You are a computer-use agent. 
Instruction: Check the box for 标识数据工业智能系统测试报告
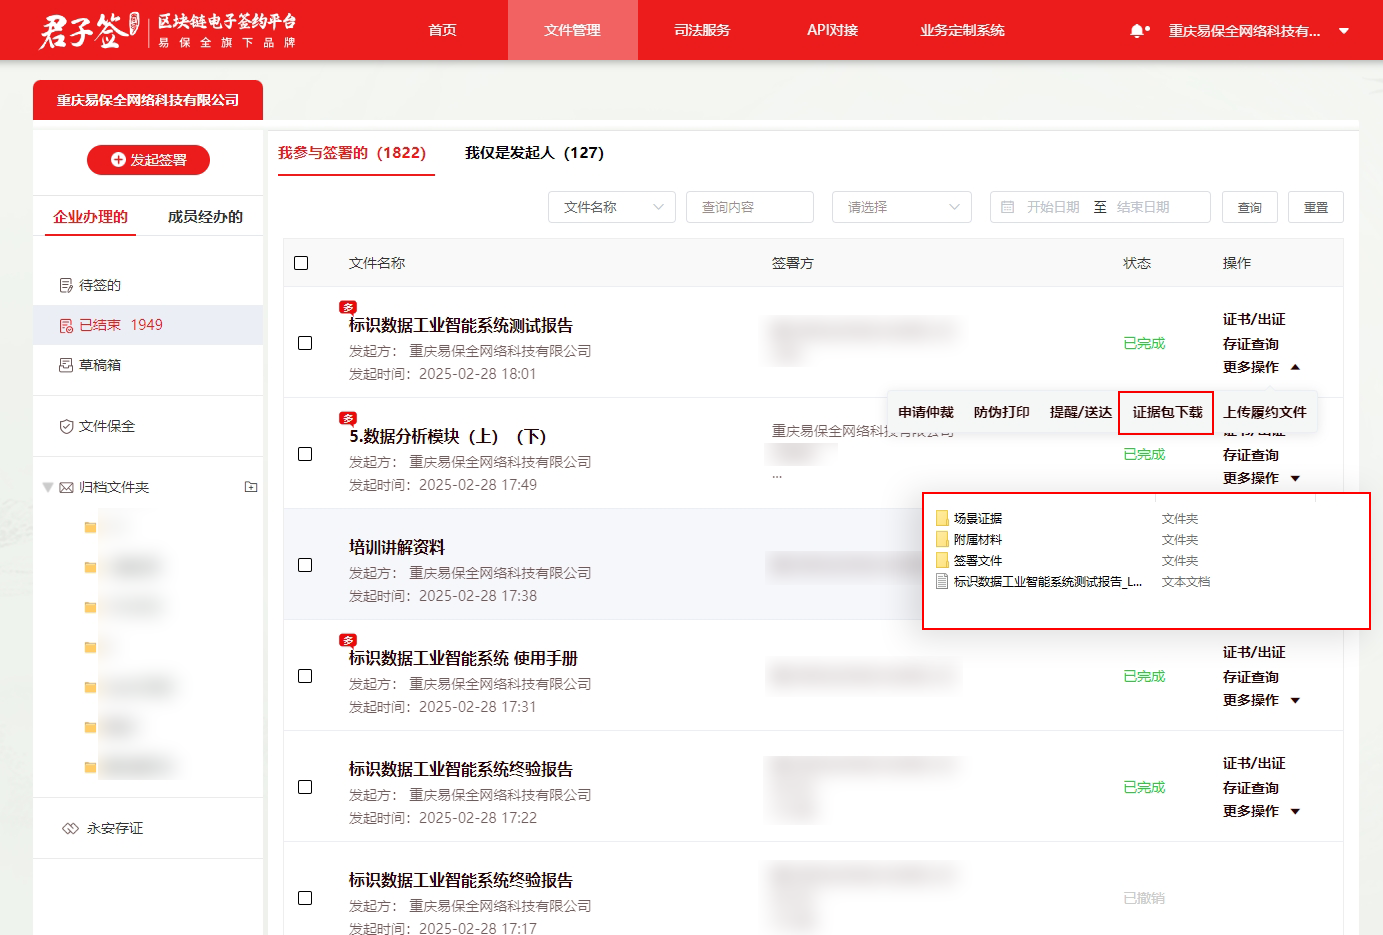305,343
